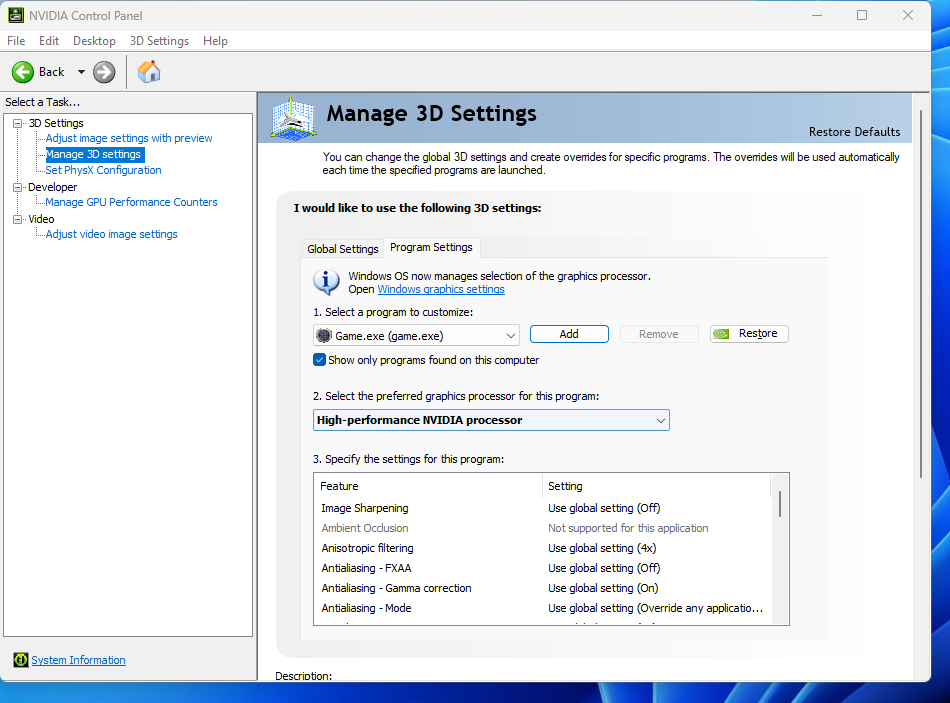Click the Restore button with NVIDIA logo
This screenshot has width=950, height=703.
point(749,334)
